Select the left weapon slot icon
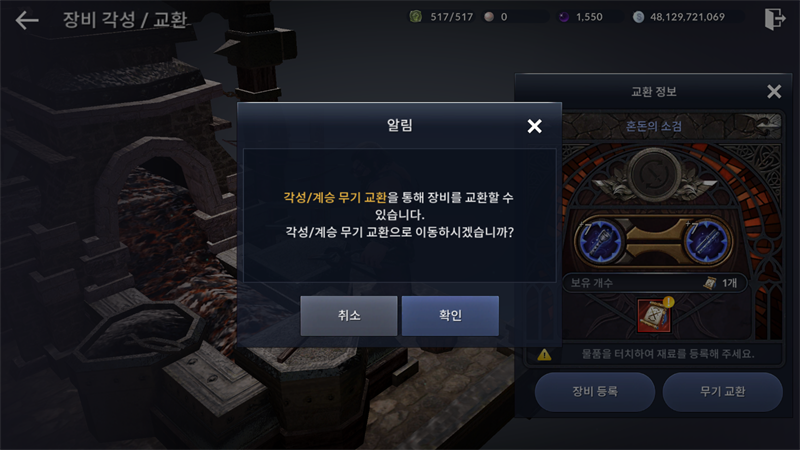Viewport: 800px width, 450px height. pyautogui.click(x=601, y=241)
